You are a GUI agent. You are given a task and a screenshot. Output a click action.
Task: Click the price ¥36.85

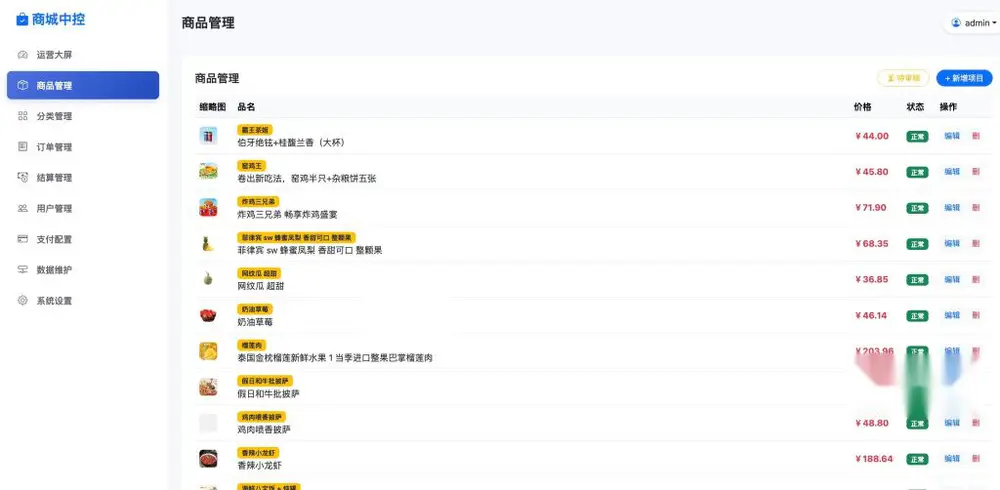872,279
